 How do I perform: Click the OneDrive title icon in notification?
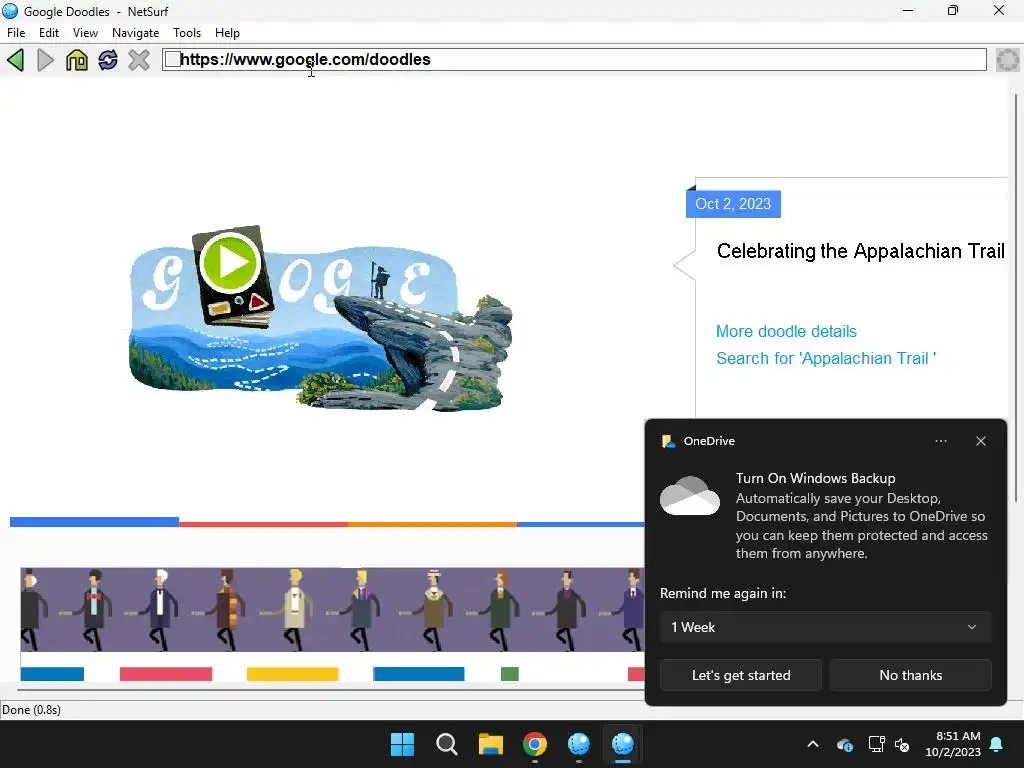[668, 441]
